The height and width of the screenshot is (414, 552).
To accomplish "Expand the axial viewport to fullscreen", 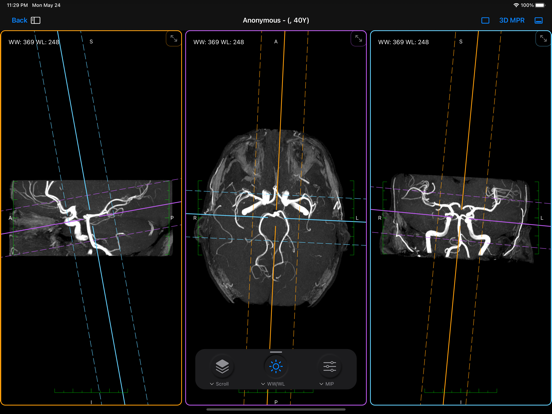I will point(358,39).
